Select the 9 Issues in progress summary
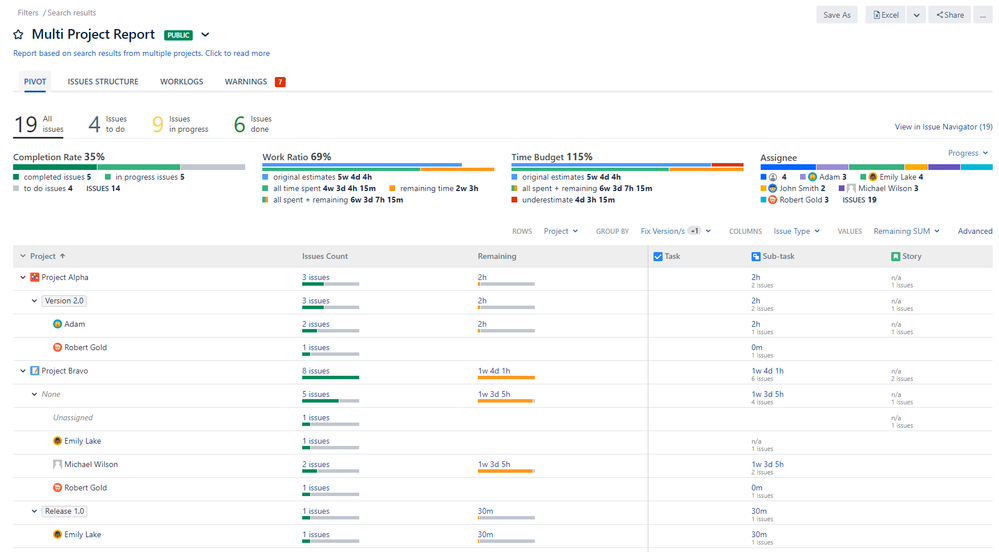 coord(180,124)
